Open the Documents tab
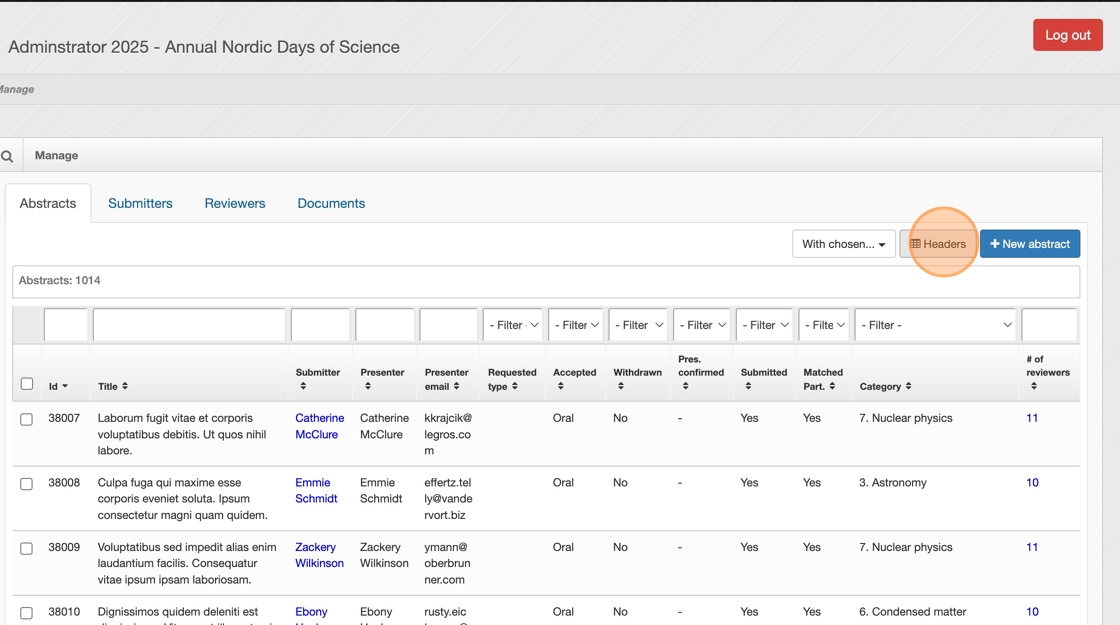This screenshot has width=1120, height=625. (331, 203)
